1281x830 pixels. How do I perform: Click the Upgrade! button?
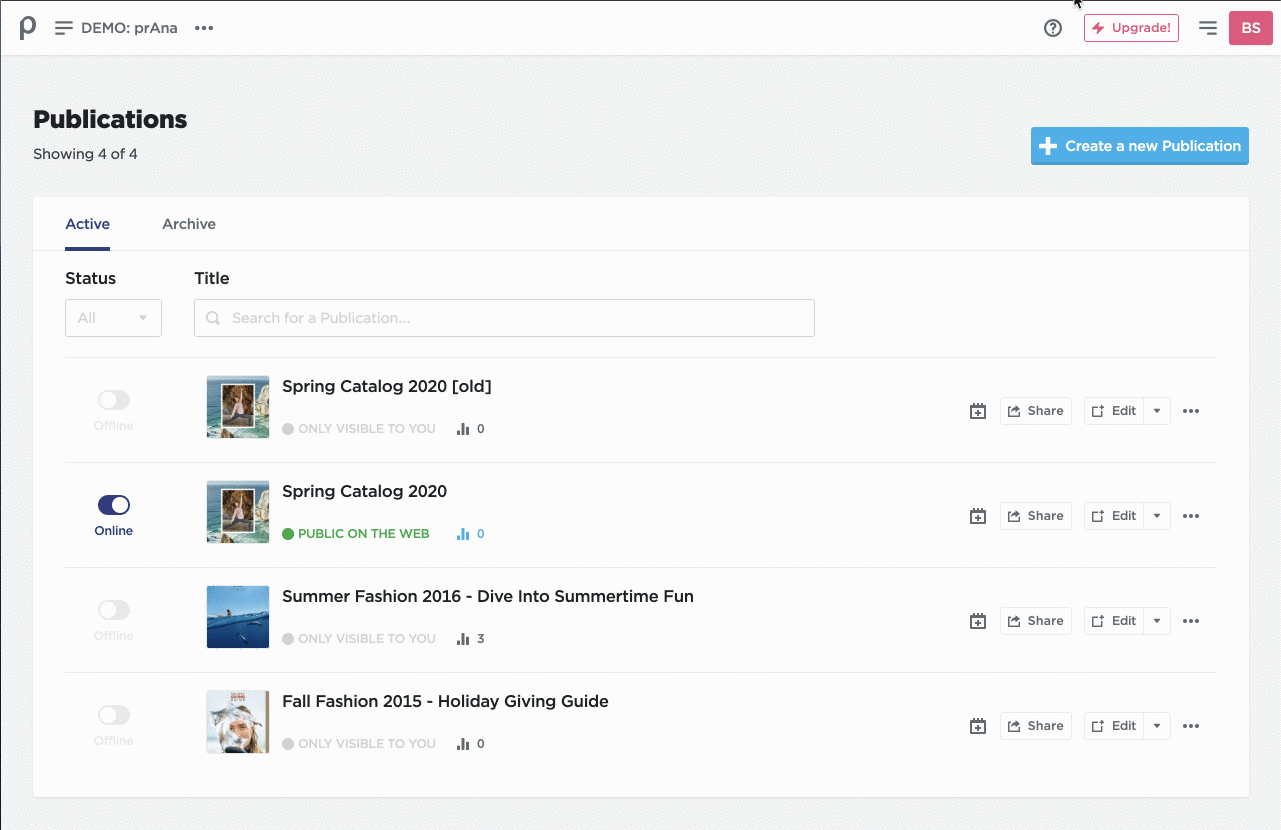[x=1131, y=28]
